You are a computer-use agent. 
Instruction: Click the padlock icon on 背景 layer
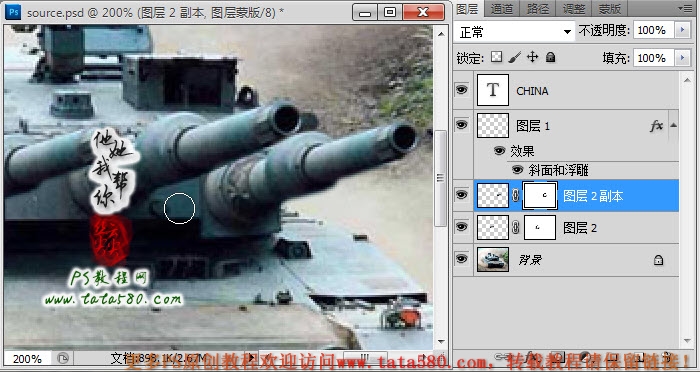(658, 260)
